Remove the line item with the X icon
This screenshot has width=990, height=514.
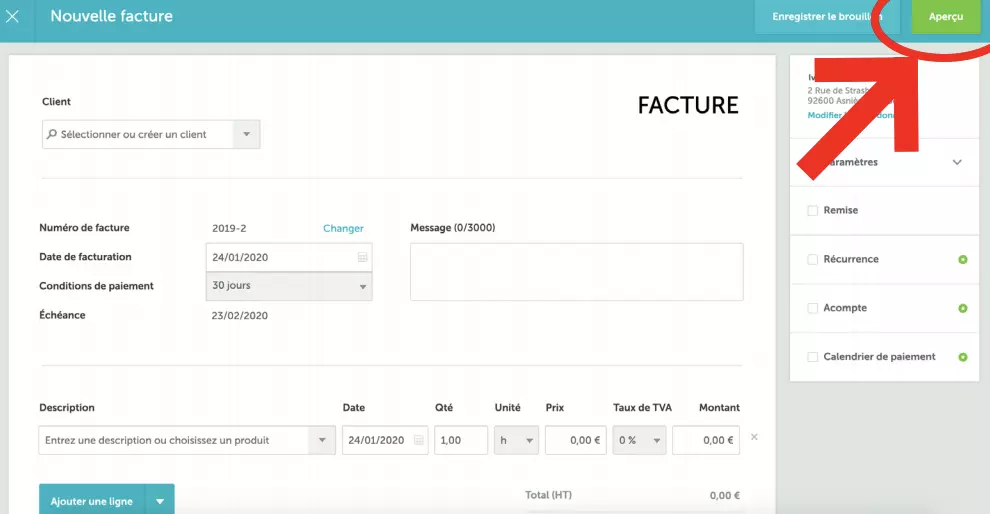tap(755, 437)
